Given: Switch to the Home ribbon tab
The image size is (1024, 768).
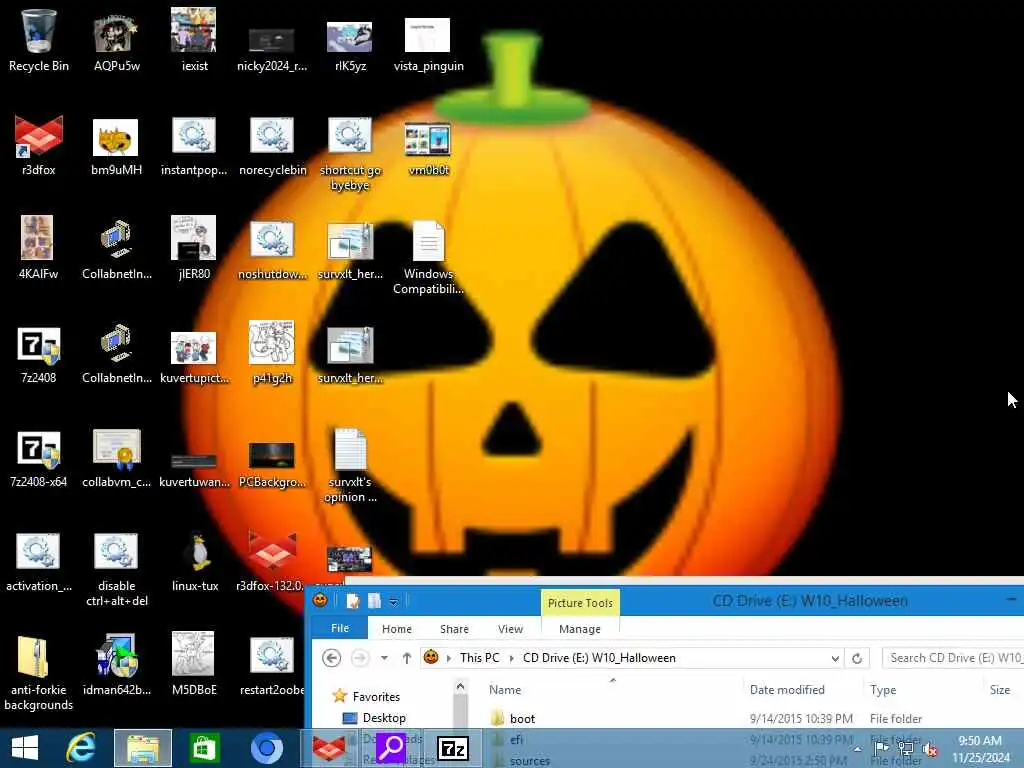Looking at the screenshot, I should (x=396, y=629).
